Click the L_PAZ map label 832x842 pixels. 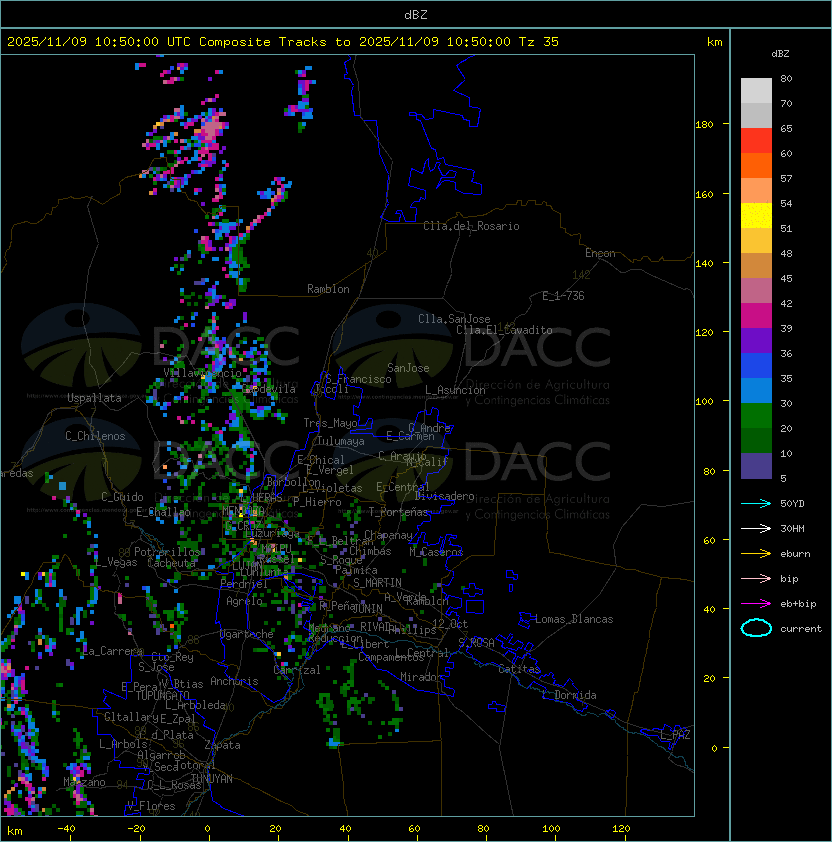tap(675, 735)
